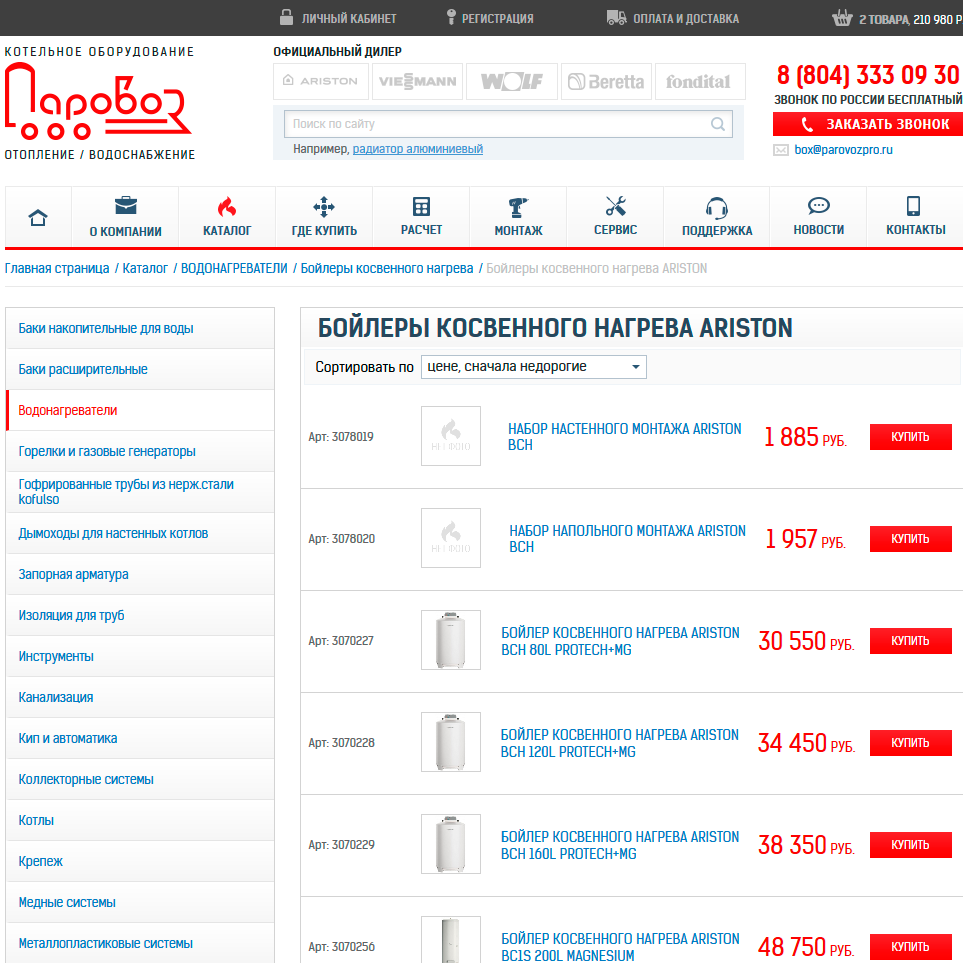Buy the Набор настенного монтажа Ariston
Screen dimensions: 963x963
click(x=910, y=437)
